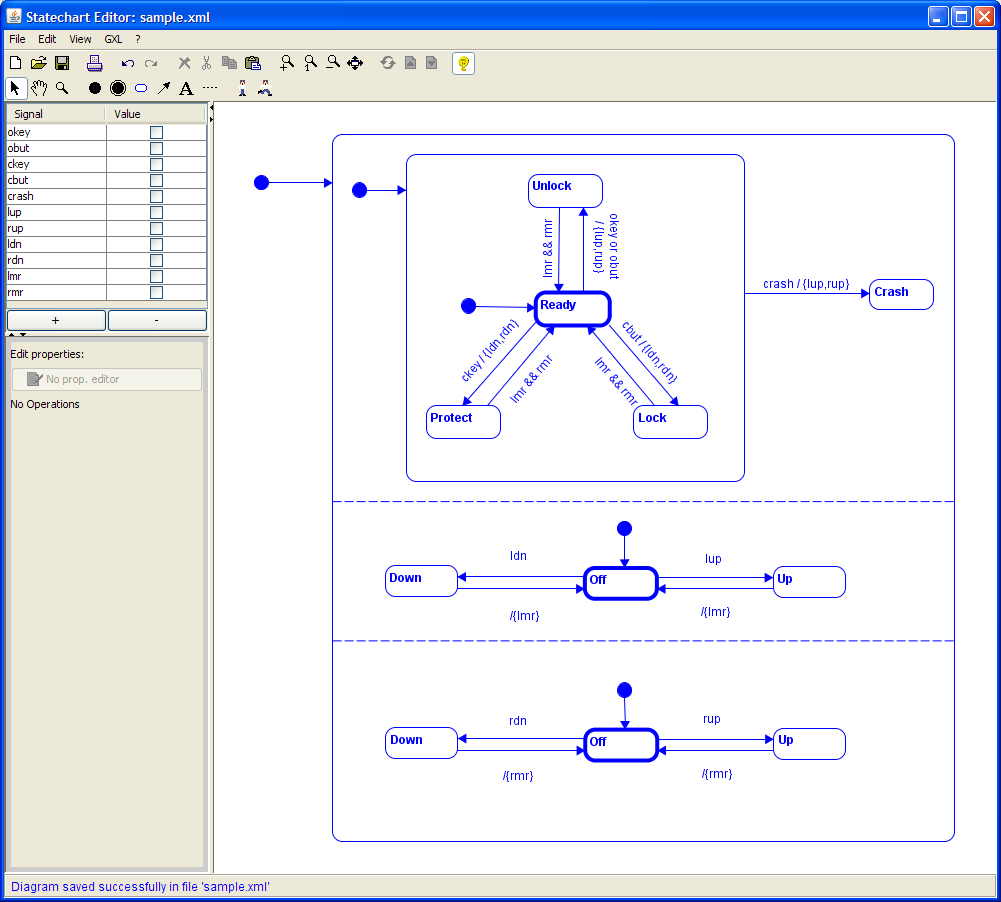
Task: Open the GXL menu
Action: 113,39
